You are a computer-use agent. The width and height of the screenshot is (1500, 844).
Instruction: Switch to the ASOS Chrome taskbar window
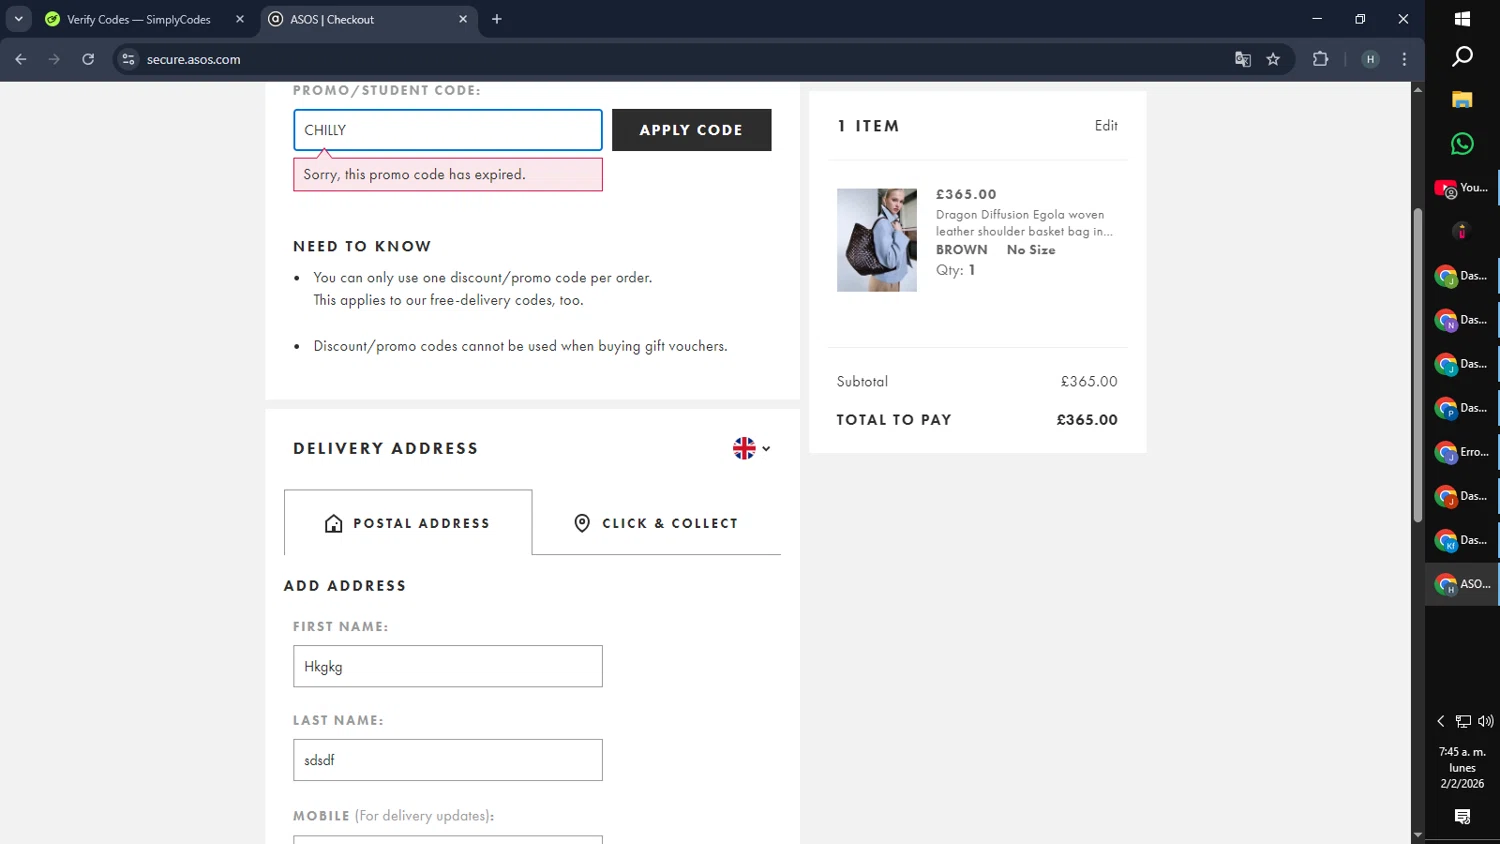click(x=1462, y=584)
